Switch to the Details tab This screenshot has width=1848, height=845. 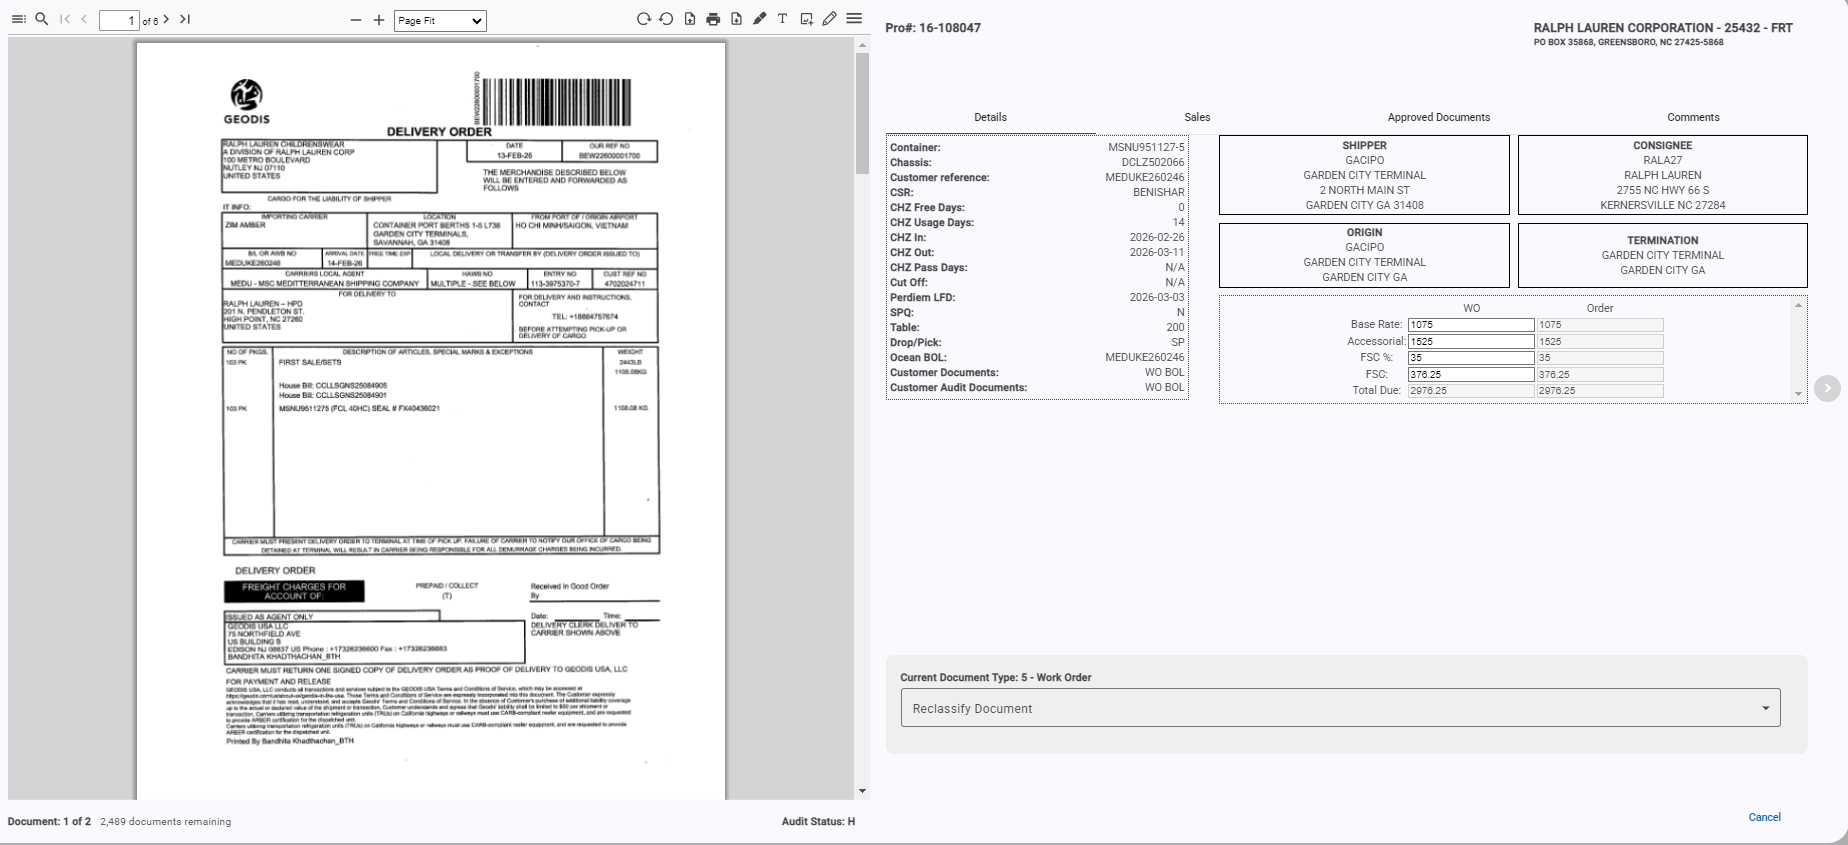pyautogui.click(x=990, y=117)
